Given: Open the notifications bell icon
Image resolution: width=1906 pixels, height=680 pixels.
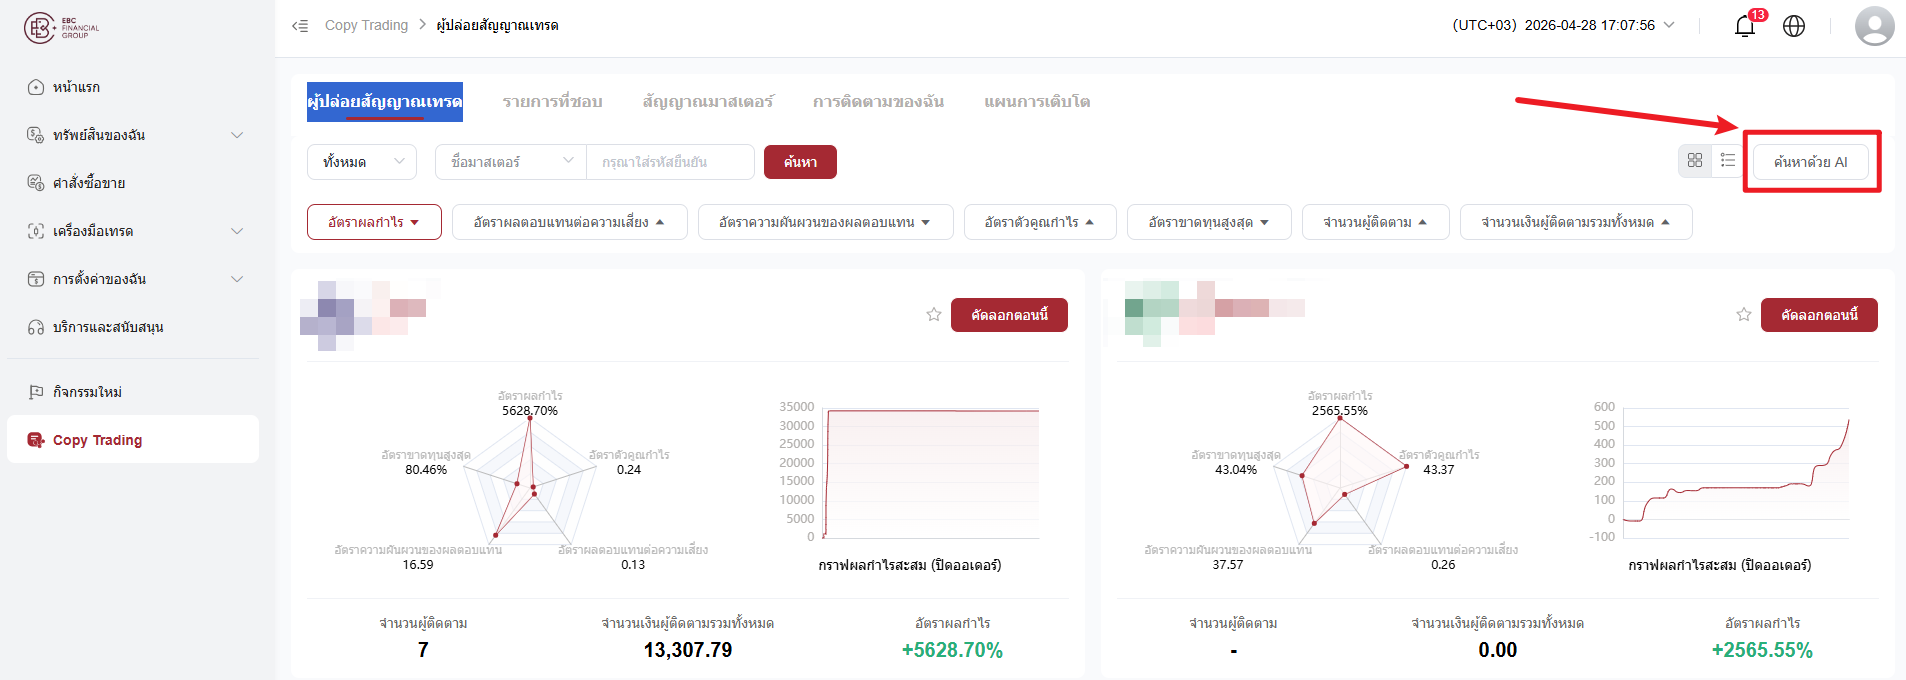Looking at the screenshot, I should pos(1745,26).
